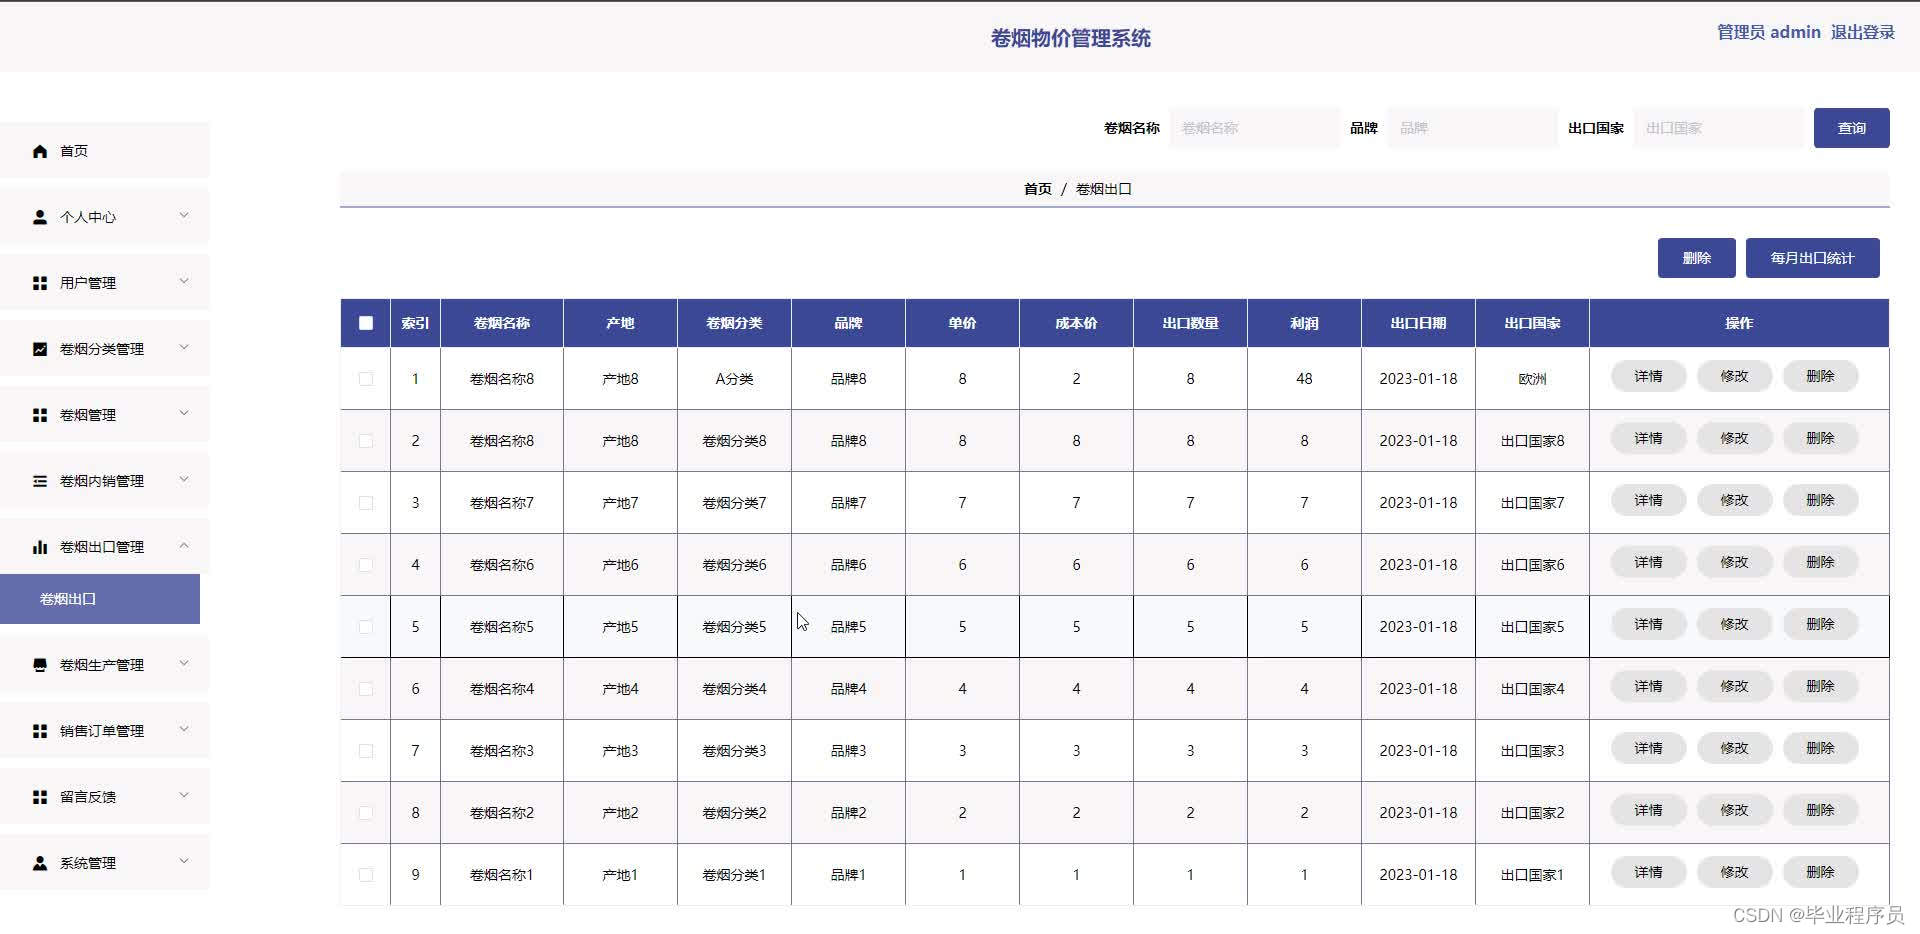Viewport: 1920px width, 934px height.
Task: Expand the 卷烟内销管理 menu chevron
Action: pyautogui.click(x=184, y=479)
